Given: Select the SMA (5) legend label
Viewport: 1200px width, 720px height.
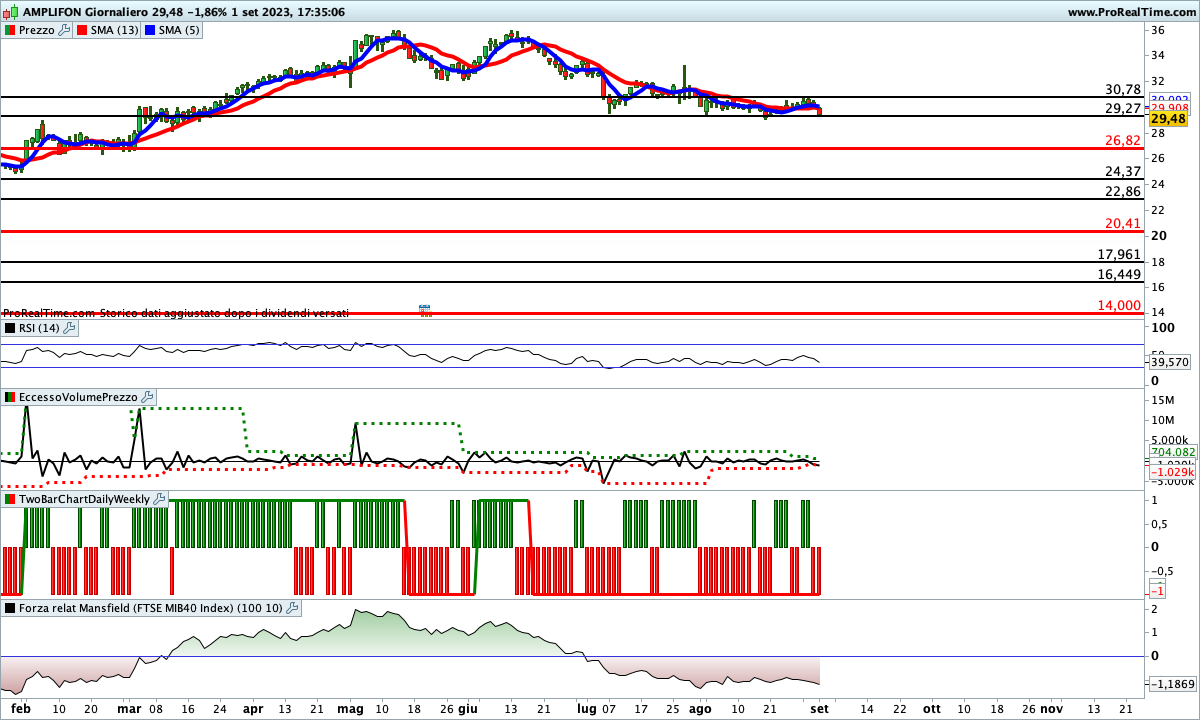Looking at the screenshot, I should click(x=180, y=30).
